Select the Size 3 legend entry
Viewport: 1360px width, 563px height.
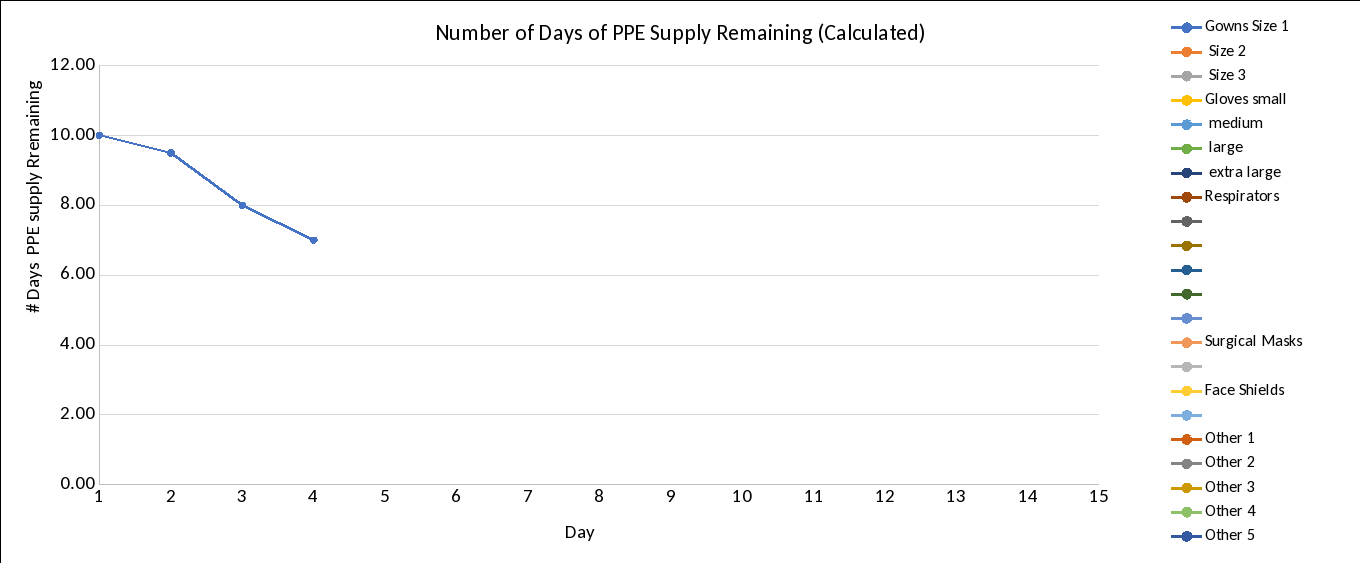1226,75
